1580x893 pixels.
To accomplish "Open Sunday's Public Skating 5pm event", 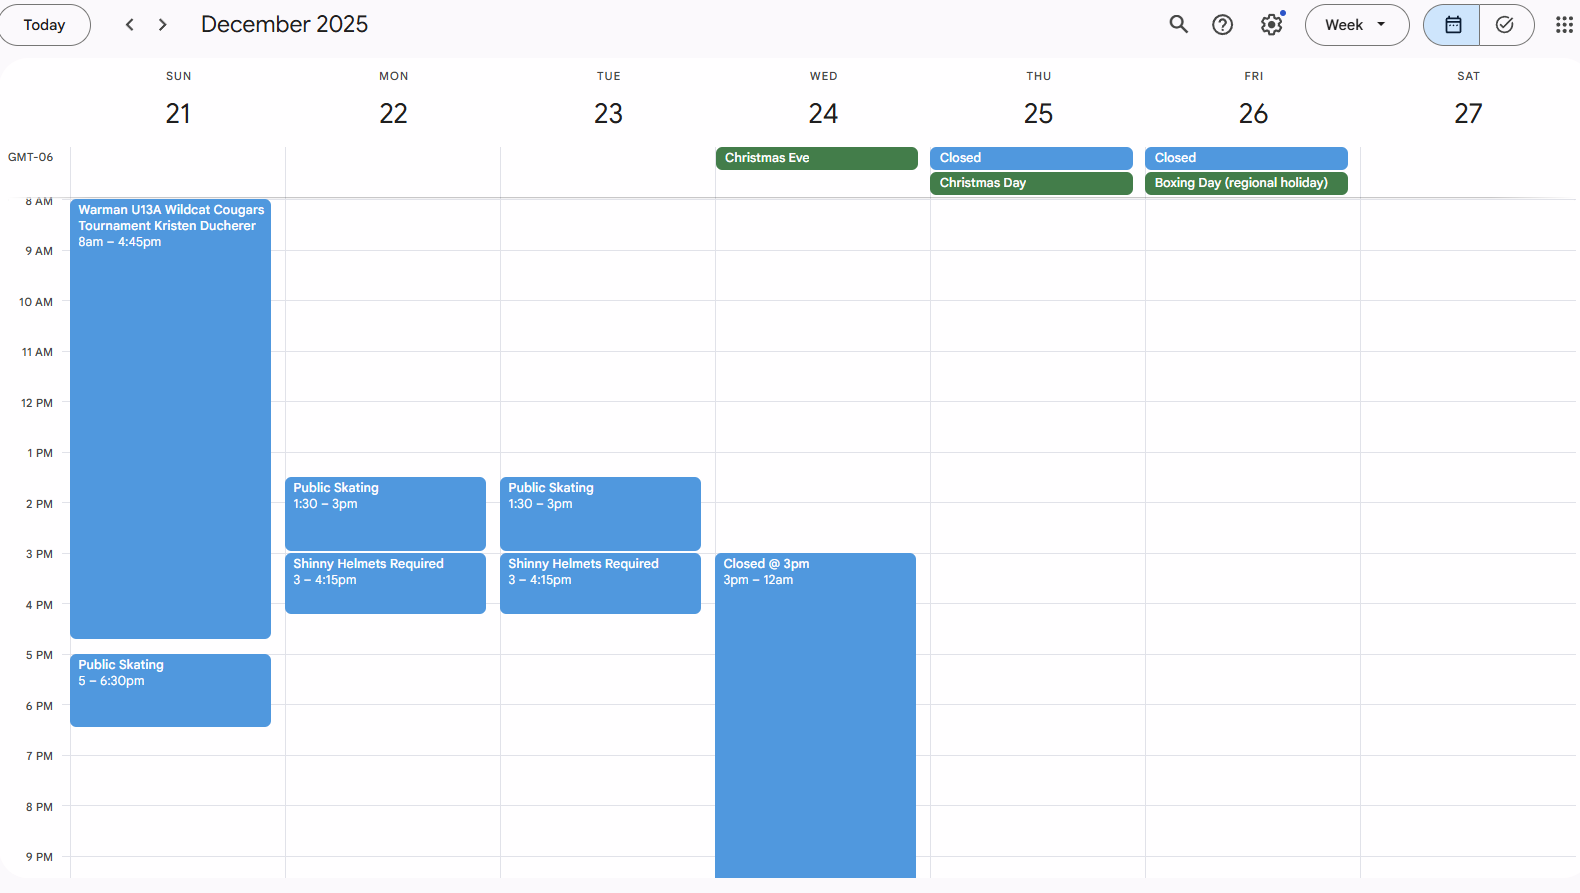I will pos(170,690).
